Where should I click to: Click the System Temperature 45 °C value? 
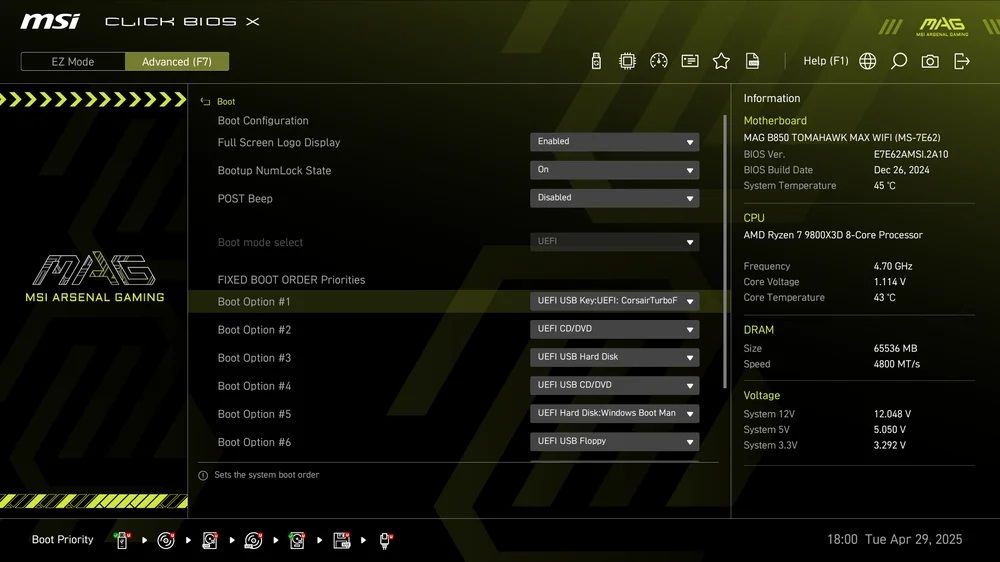885,186
